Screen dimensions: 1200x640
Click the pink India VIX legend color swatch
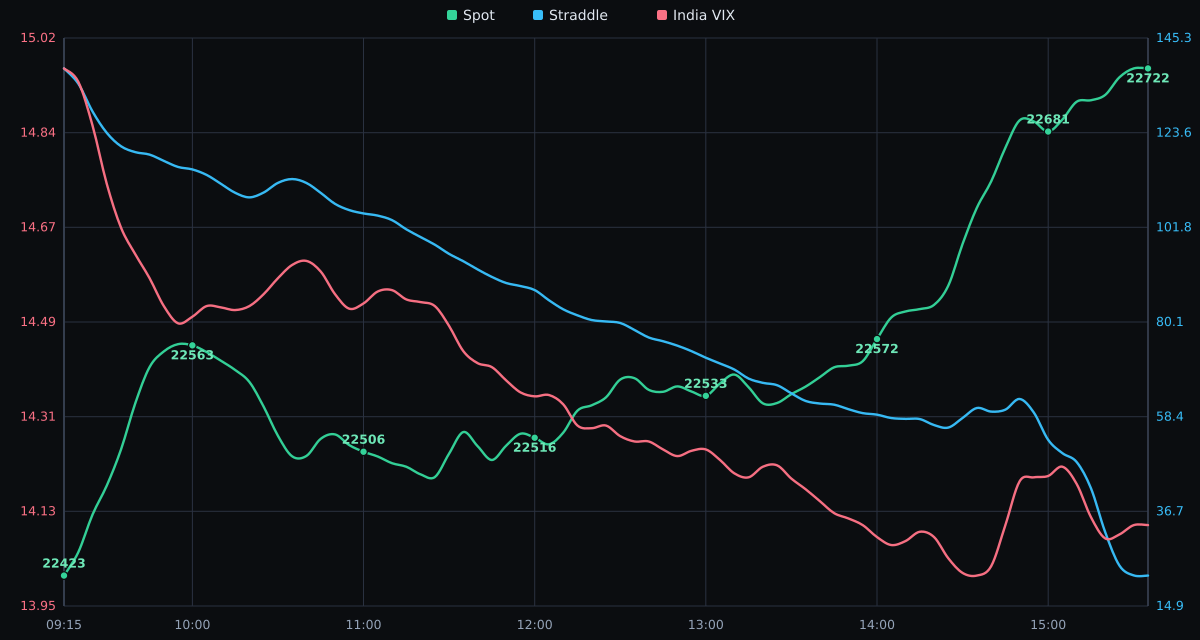coord(662,15)
